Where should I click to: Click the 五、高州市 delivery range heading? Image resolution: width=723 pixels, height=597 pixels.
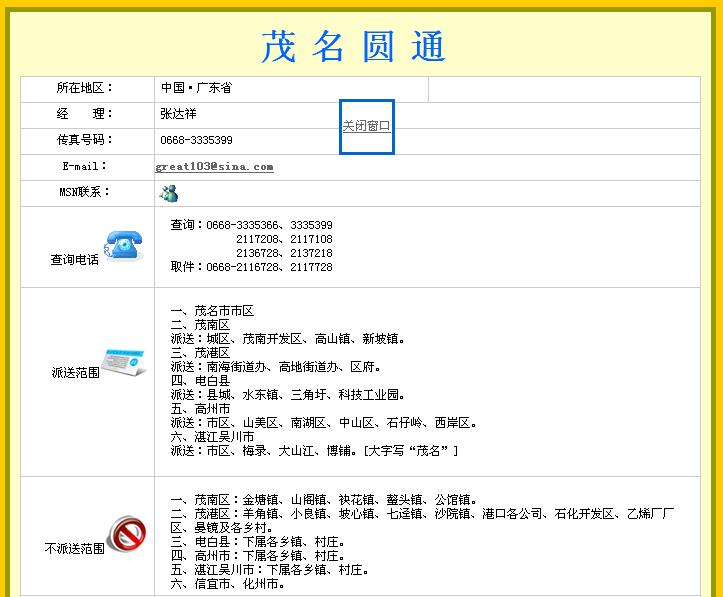point(201,409)
